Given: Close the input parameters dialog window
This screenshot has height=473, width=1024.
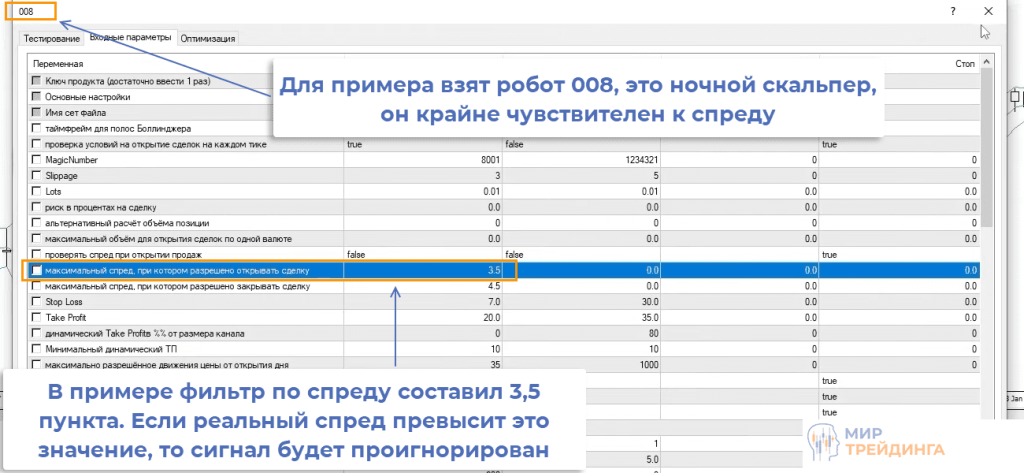Looking at the screenshot, I should [986, 13].
